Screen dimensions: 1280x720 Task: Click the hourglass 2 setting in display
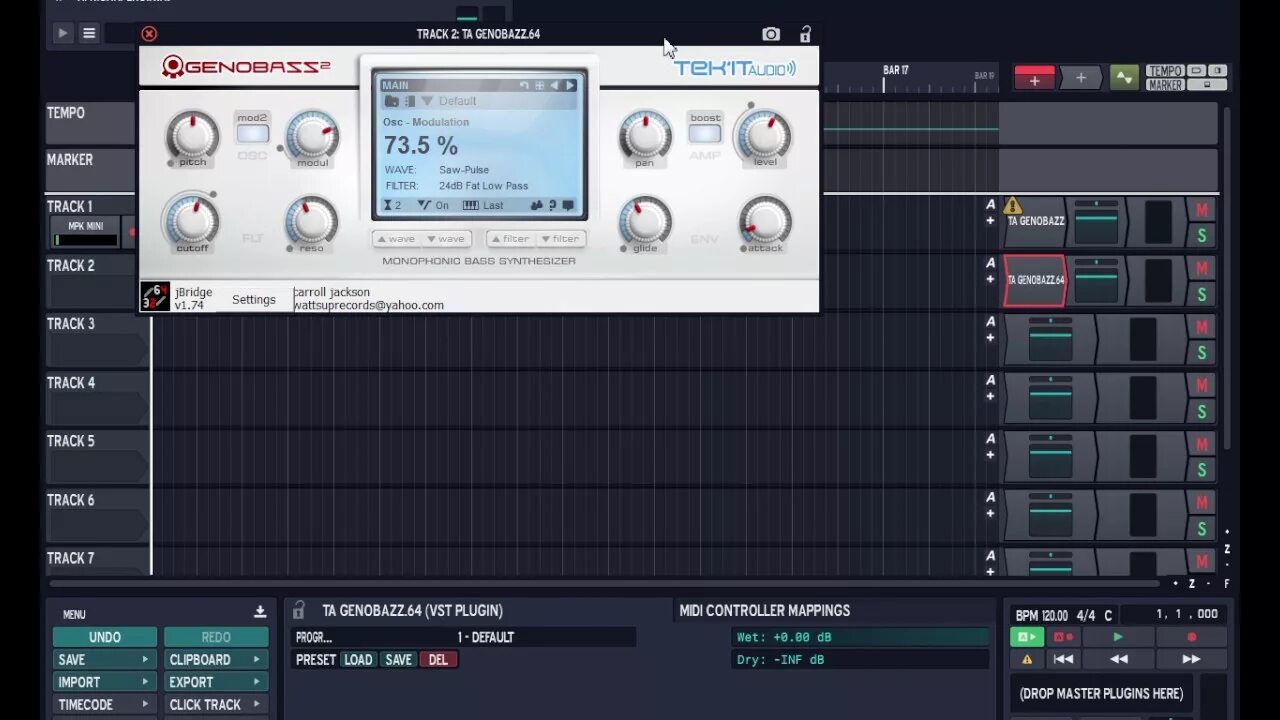point(393,205)
